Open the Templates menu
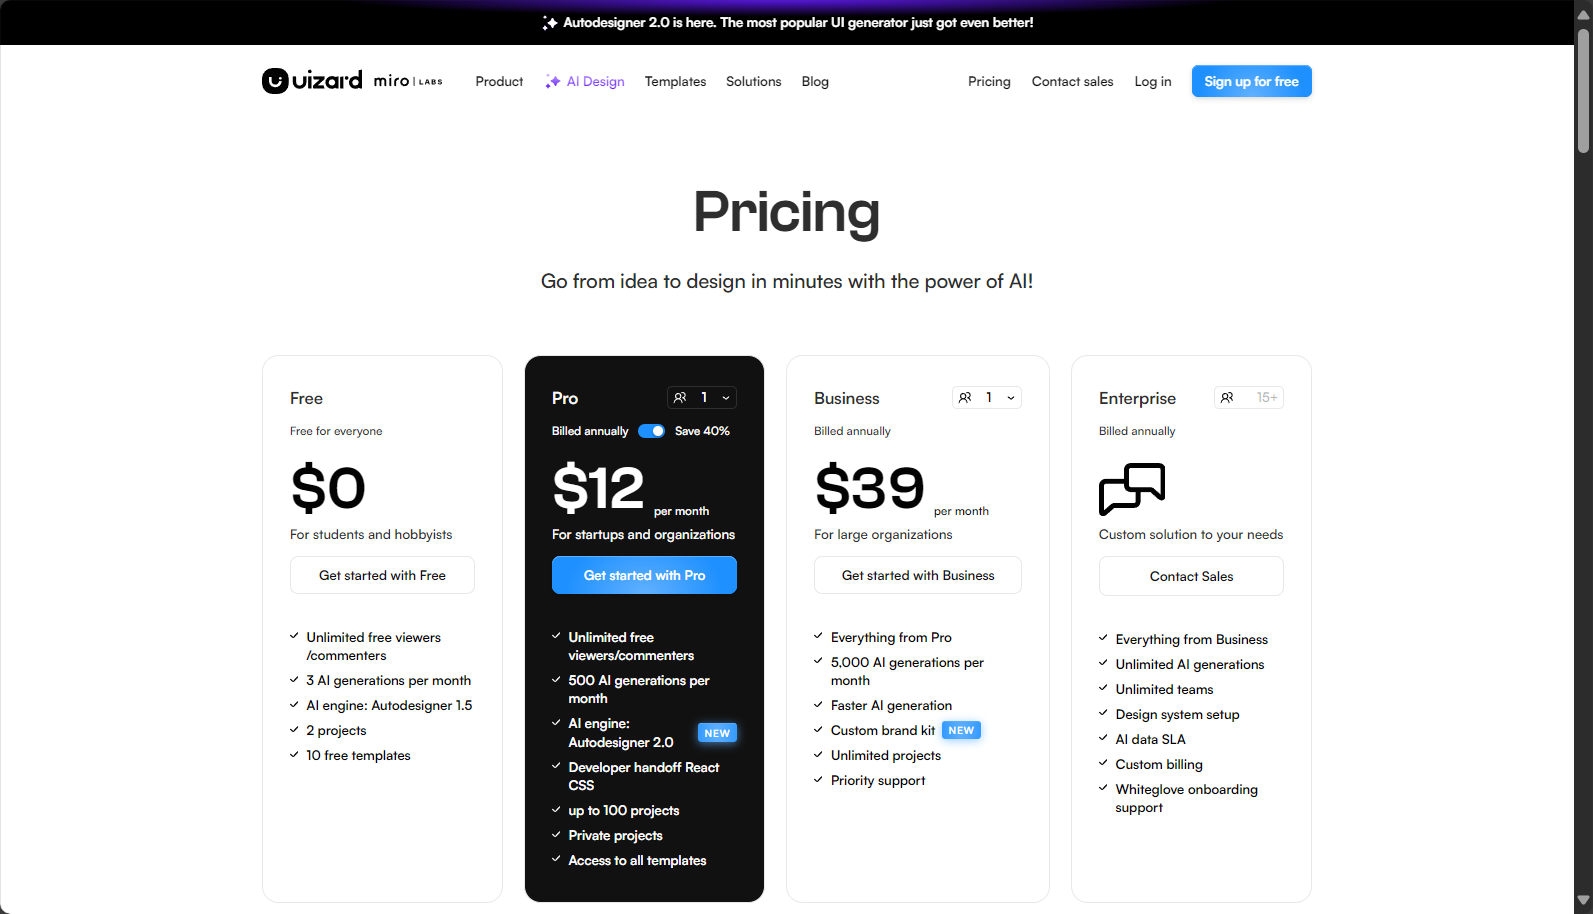The image size is (1593, 914). [675, 82]
